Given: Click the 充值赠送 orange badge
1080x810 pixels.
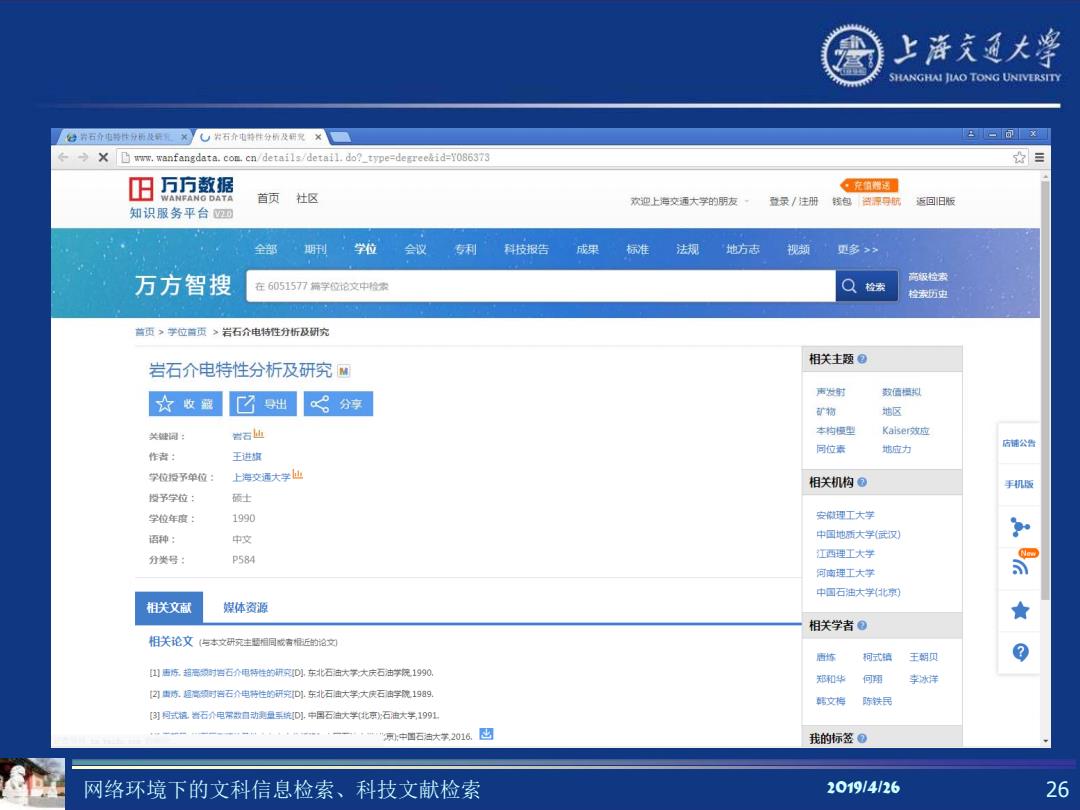Looking at the screenshot, I should [x=869, y=185].
